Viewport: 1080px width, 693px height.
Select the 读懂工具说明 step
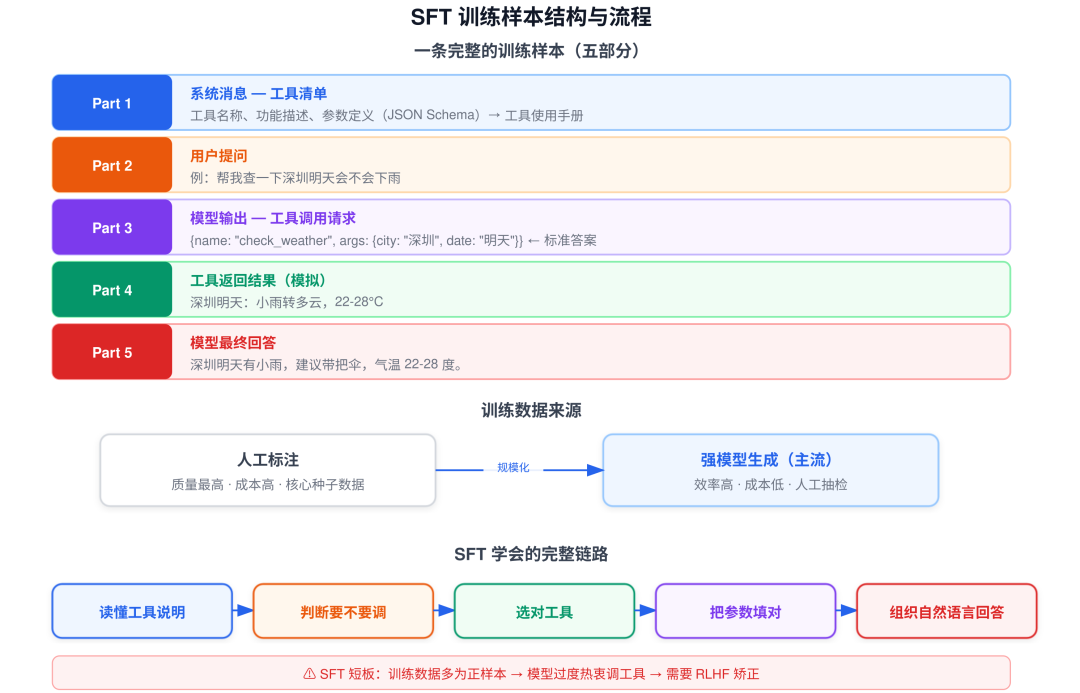142,612
